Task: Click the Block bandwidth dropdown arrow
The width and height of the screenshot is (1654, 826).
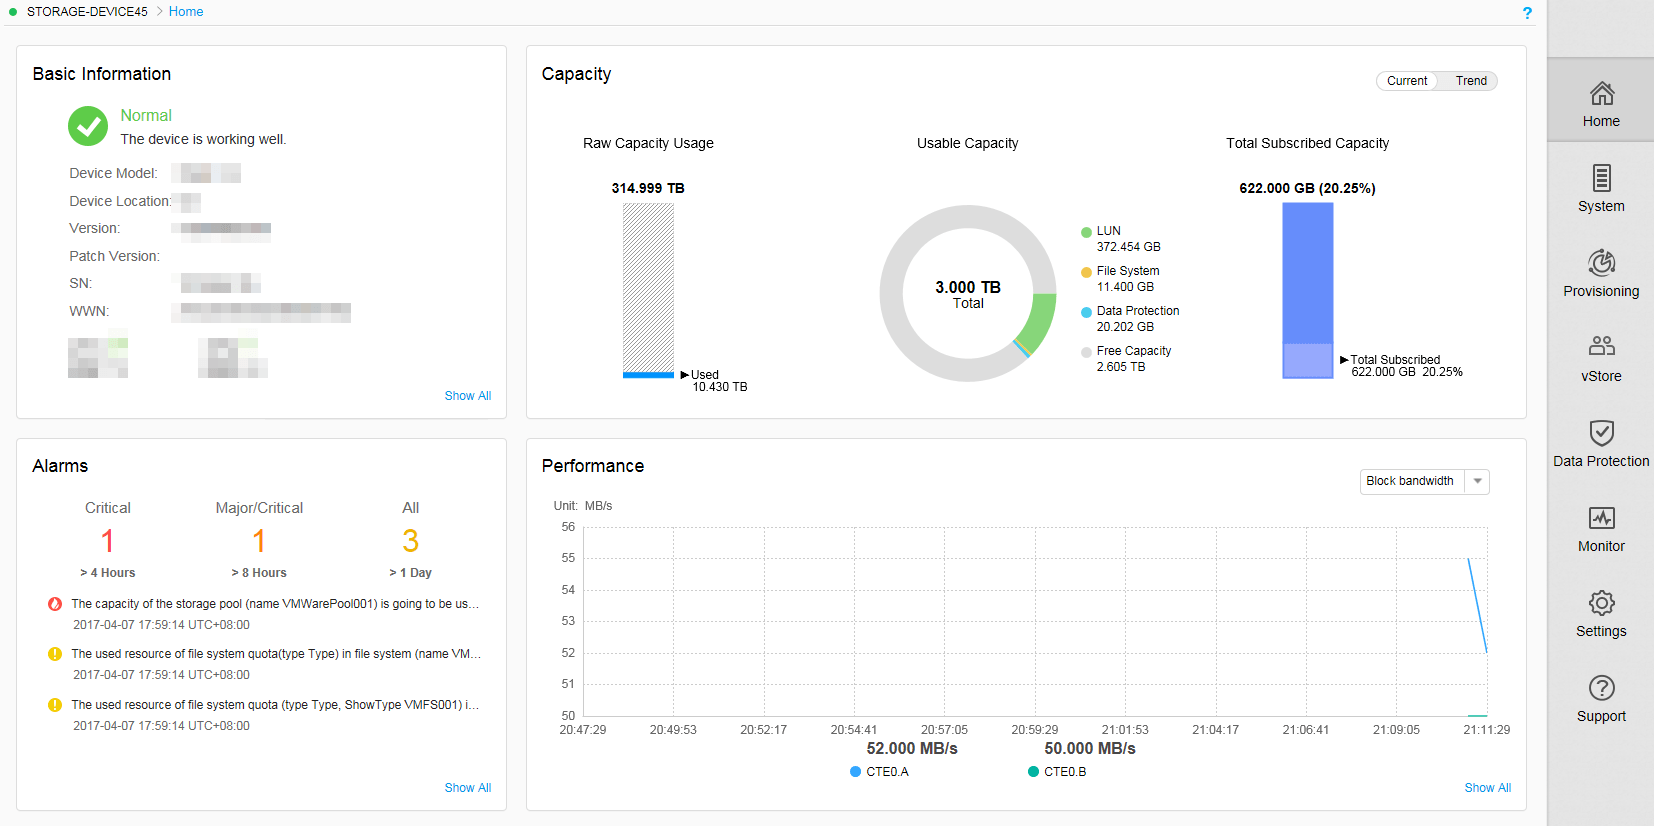Action: pos(1477,481)
